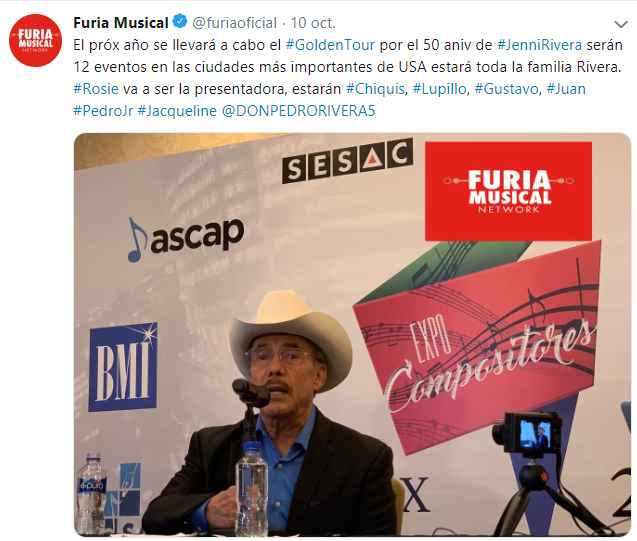The width and height of the screenshot is (637, 541).
Task: Click the blue verified badge icon
Action: (180, 22)
